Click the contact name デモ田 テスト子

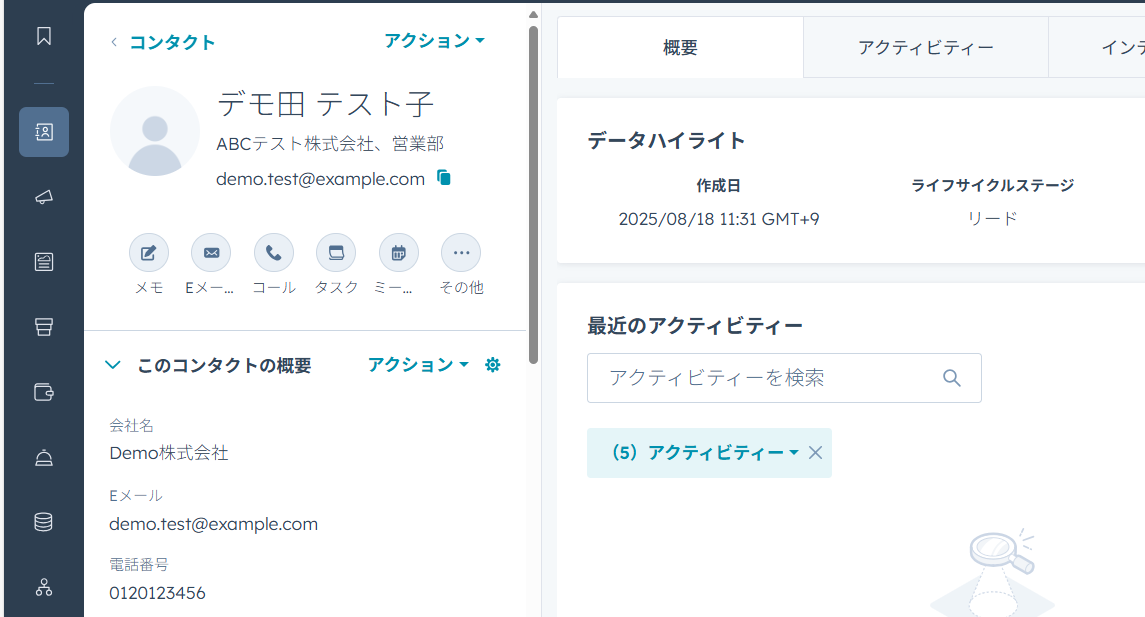[x=326, y=104]
